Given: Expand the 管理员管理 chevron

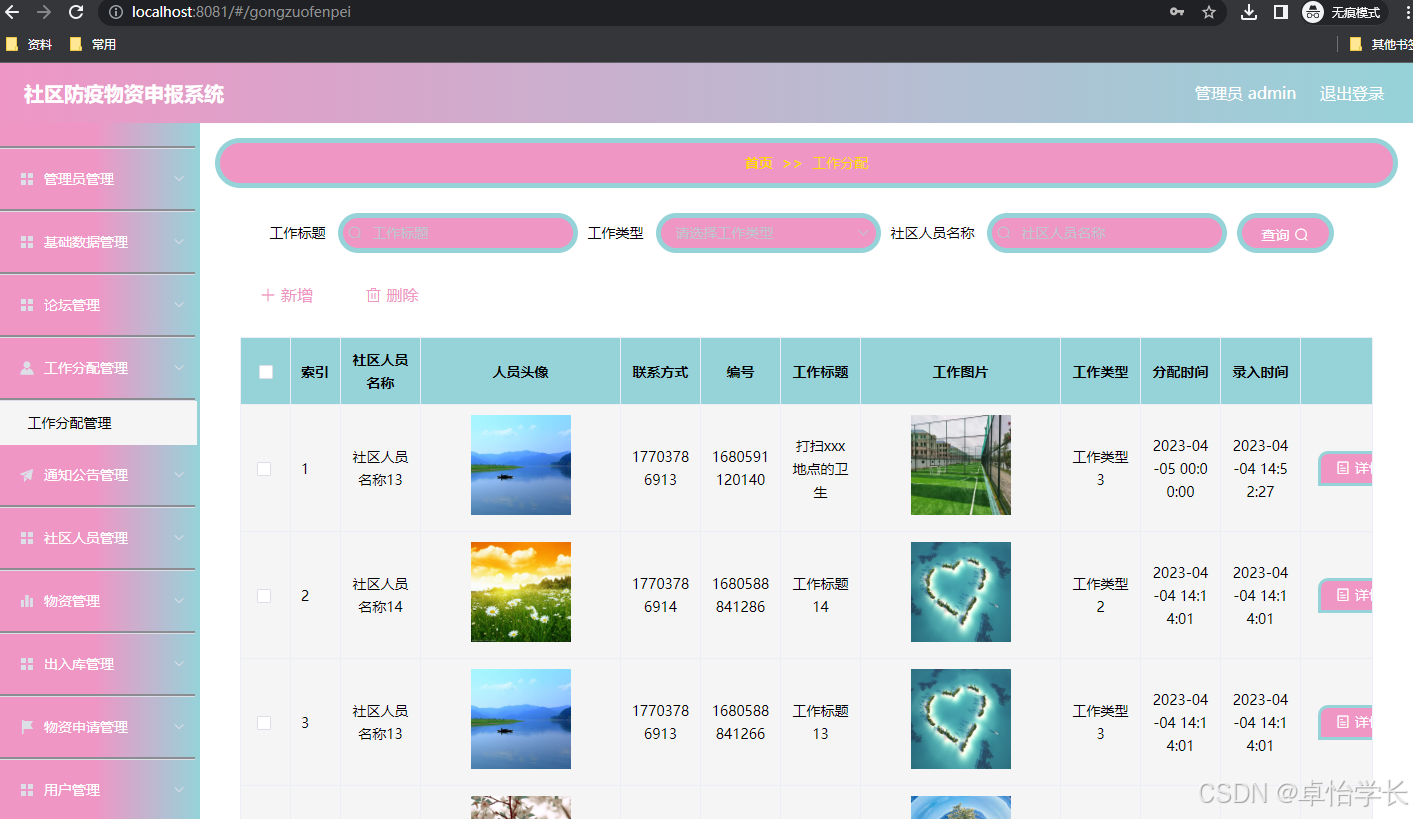Looking at the screenshot, I should [179, 179].
